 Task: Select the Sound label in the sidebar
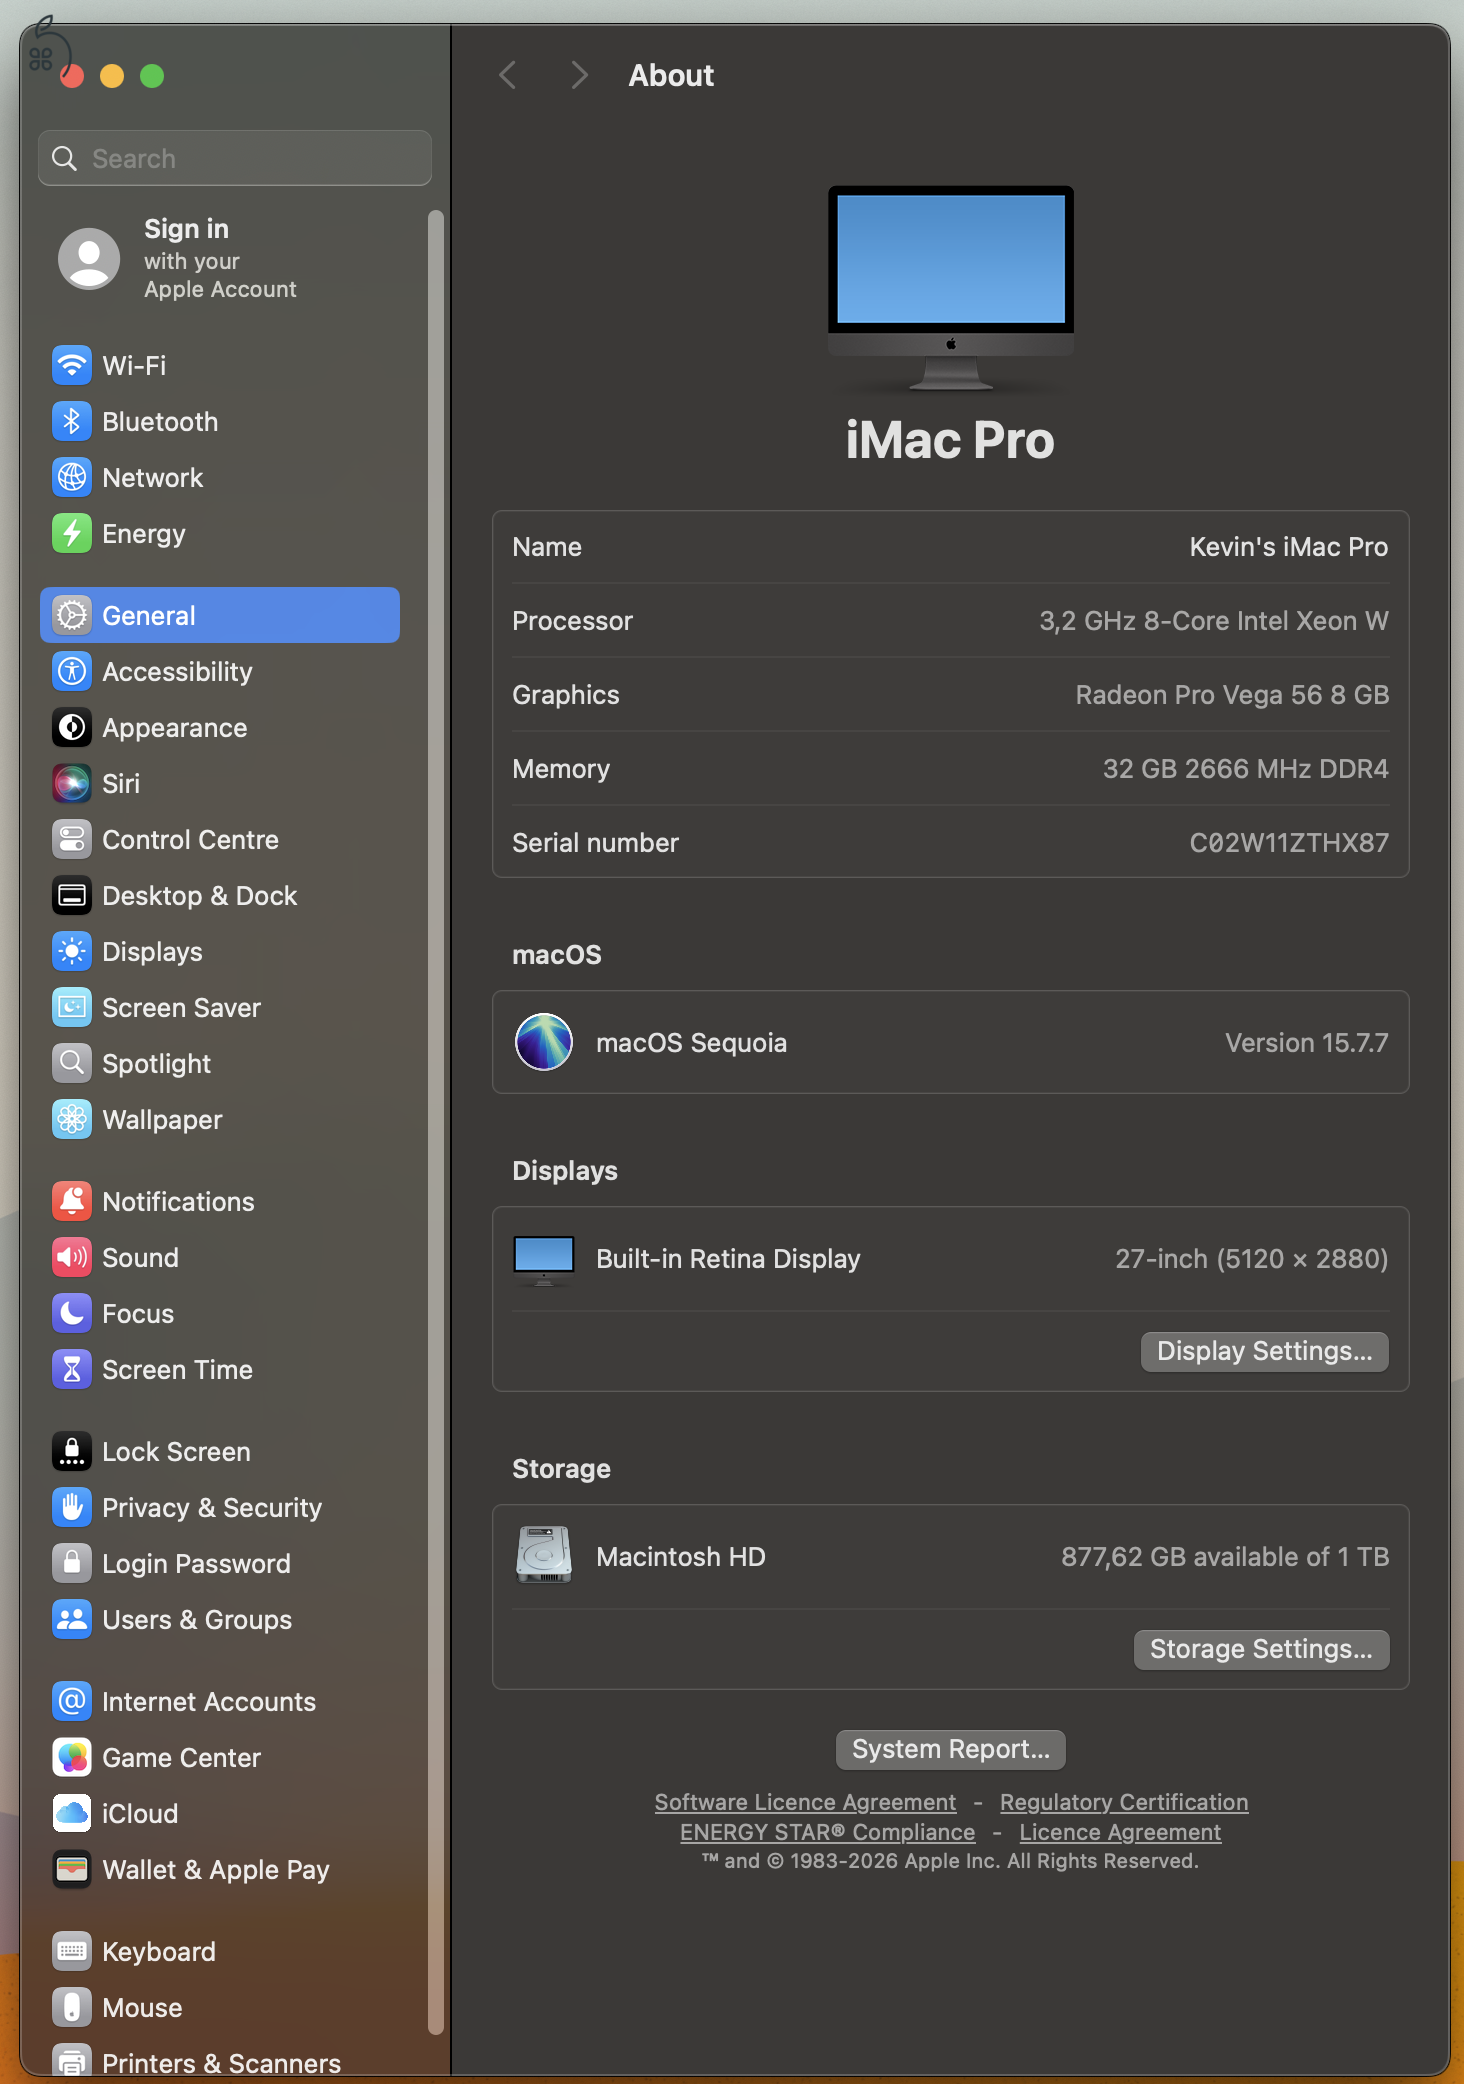pos(141,1258)
